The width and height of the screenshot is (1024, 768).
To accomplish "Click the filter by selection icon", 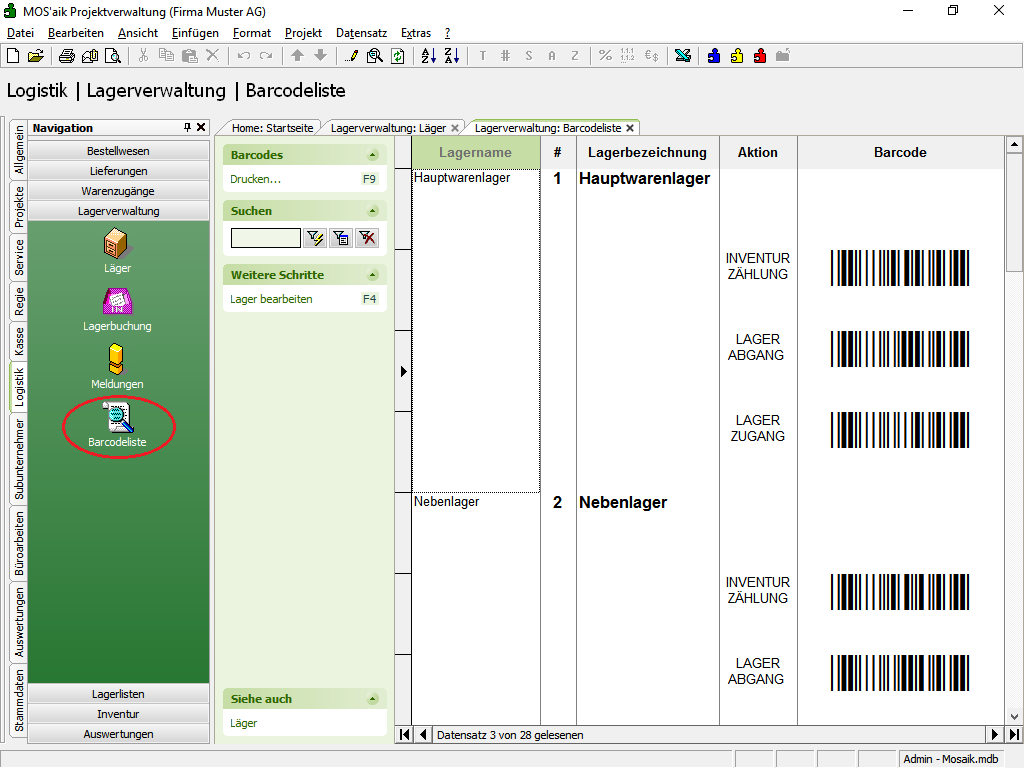I will (341, 238).
